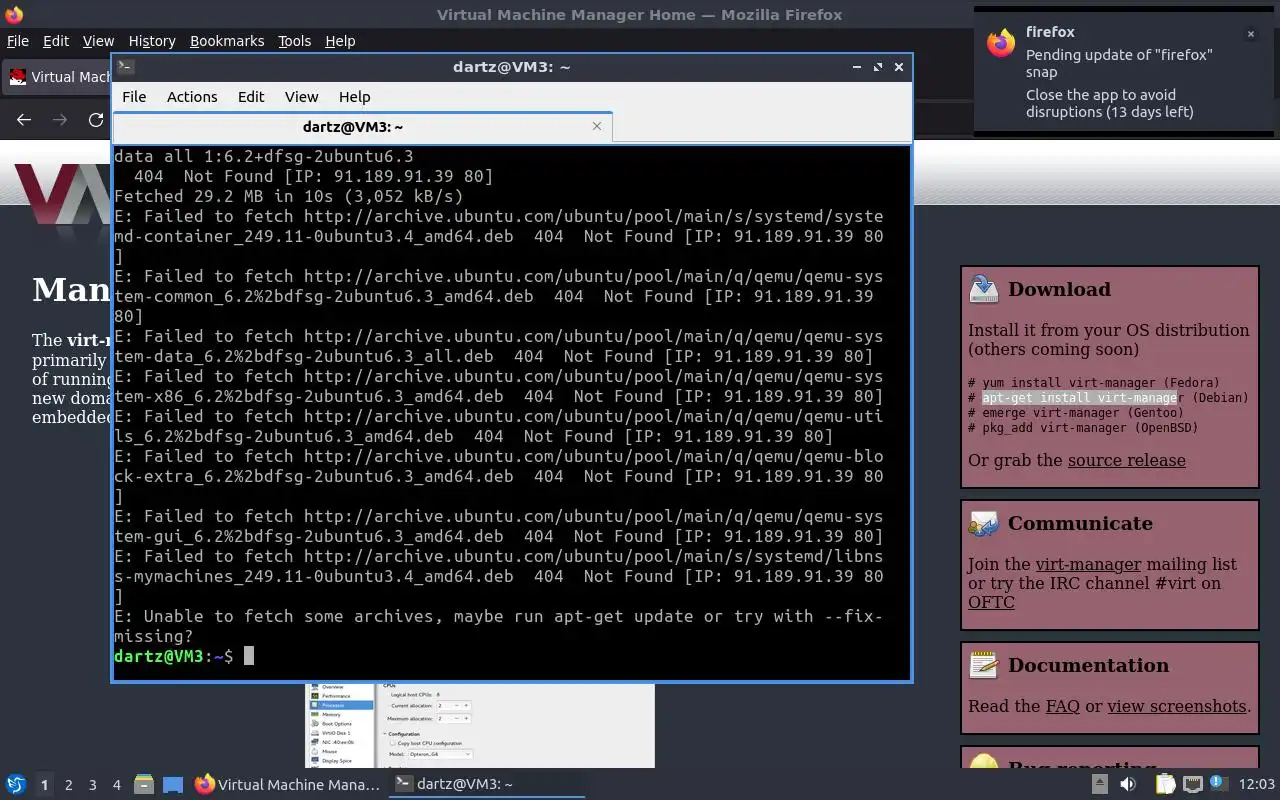
Task: Click the highlighted apt-get install virt-manager text
Action: (1080, 398)
